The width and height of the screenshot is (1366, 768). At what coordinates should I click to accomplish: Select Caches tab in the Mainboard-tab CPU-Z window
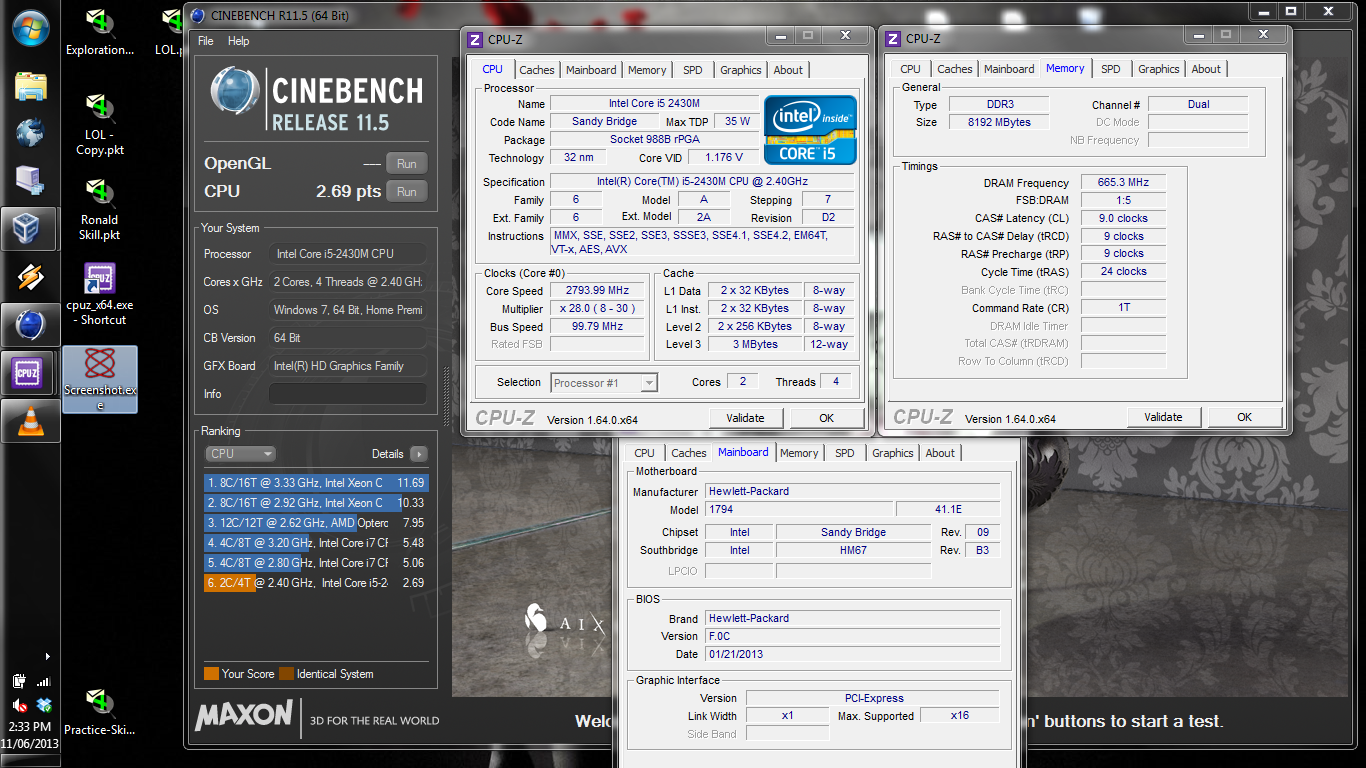pyautogui.click(x=689, y=453)
